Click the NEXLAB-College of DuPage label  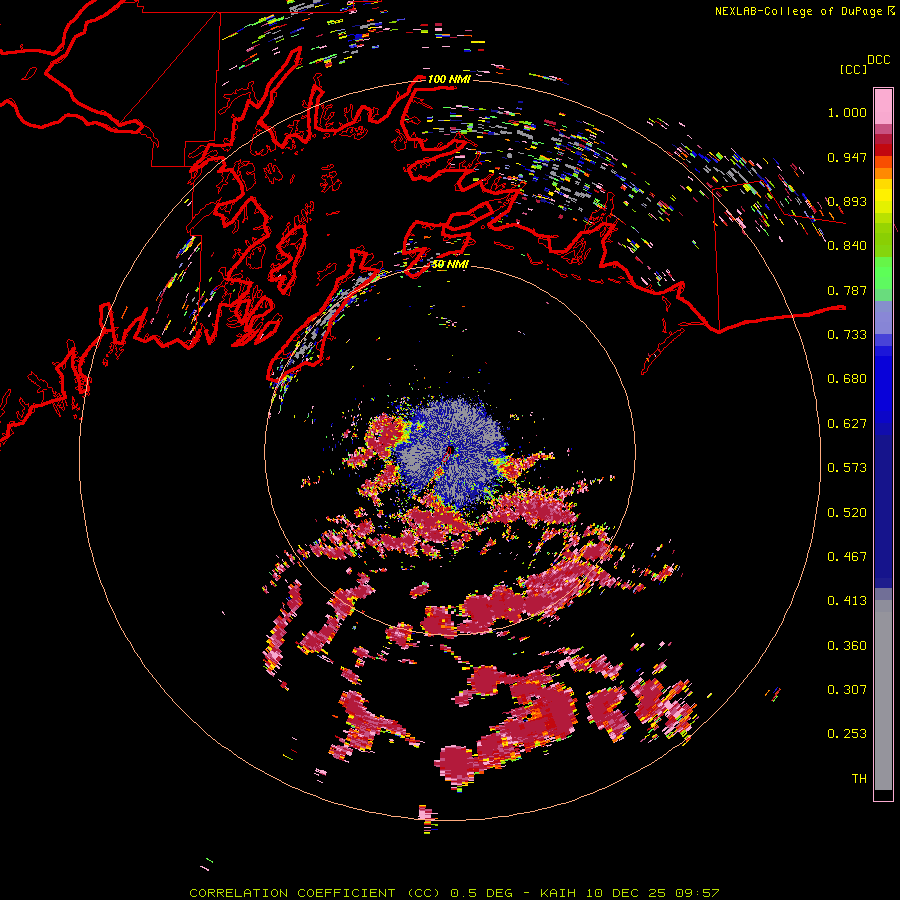[798, 11]
